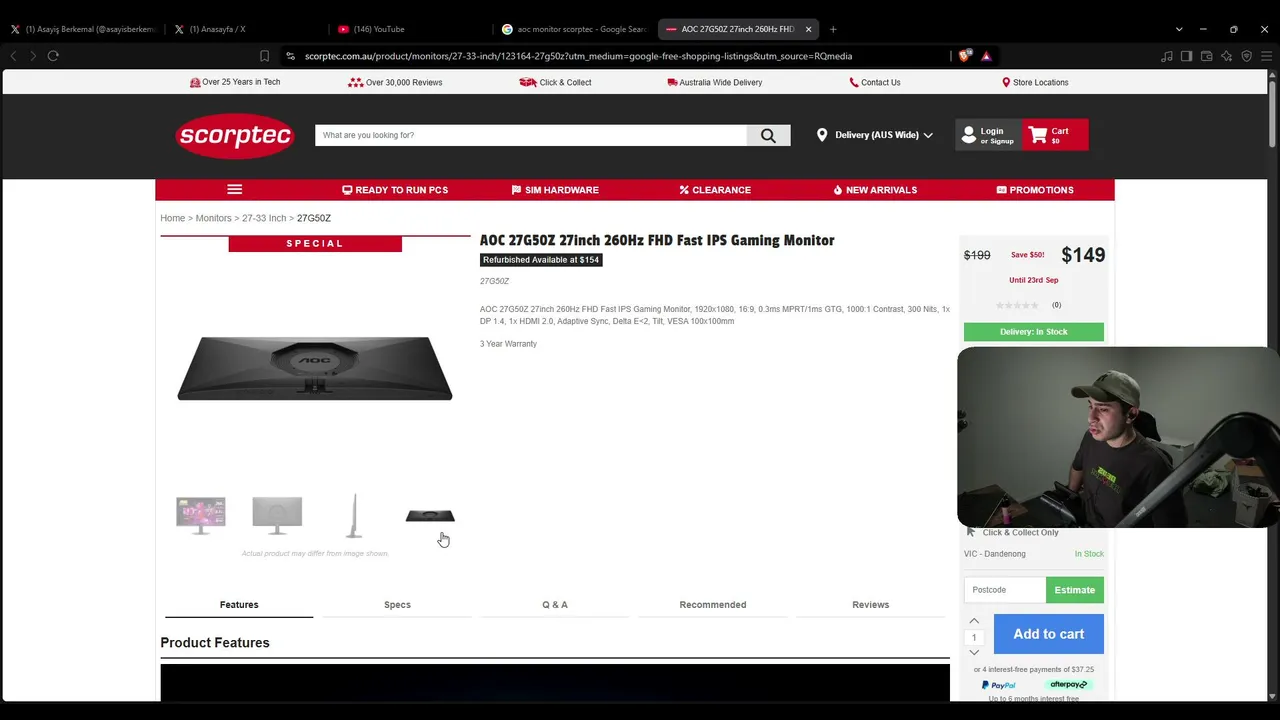Click the browser address bar URL

[x=578, y=56]
